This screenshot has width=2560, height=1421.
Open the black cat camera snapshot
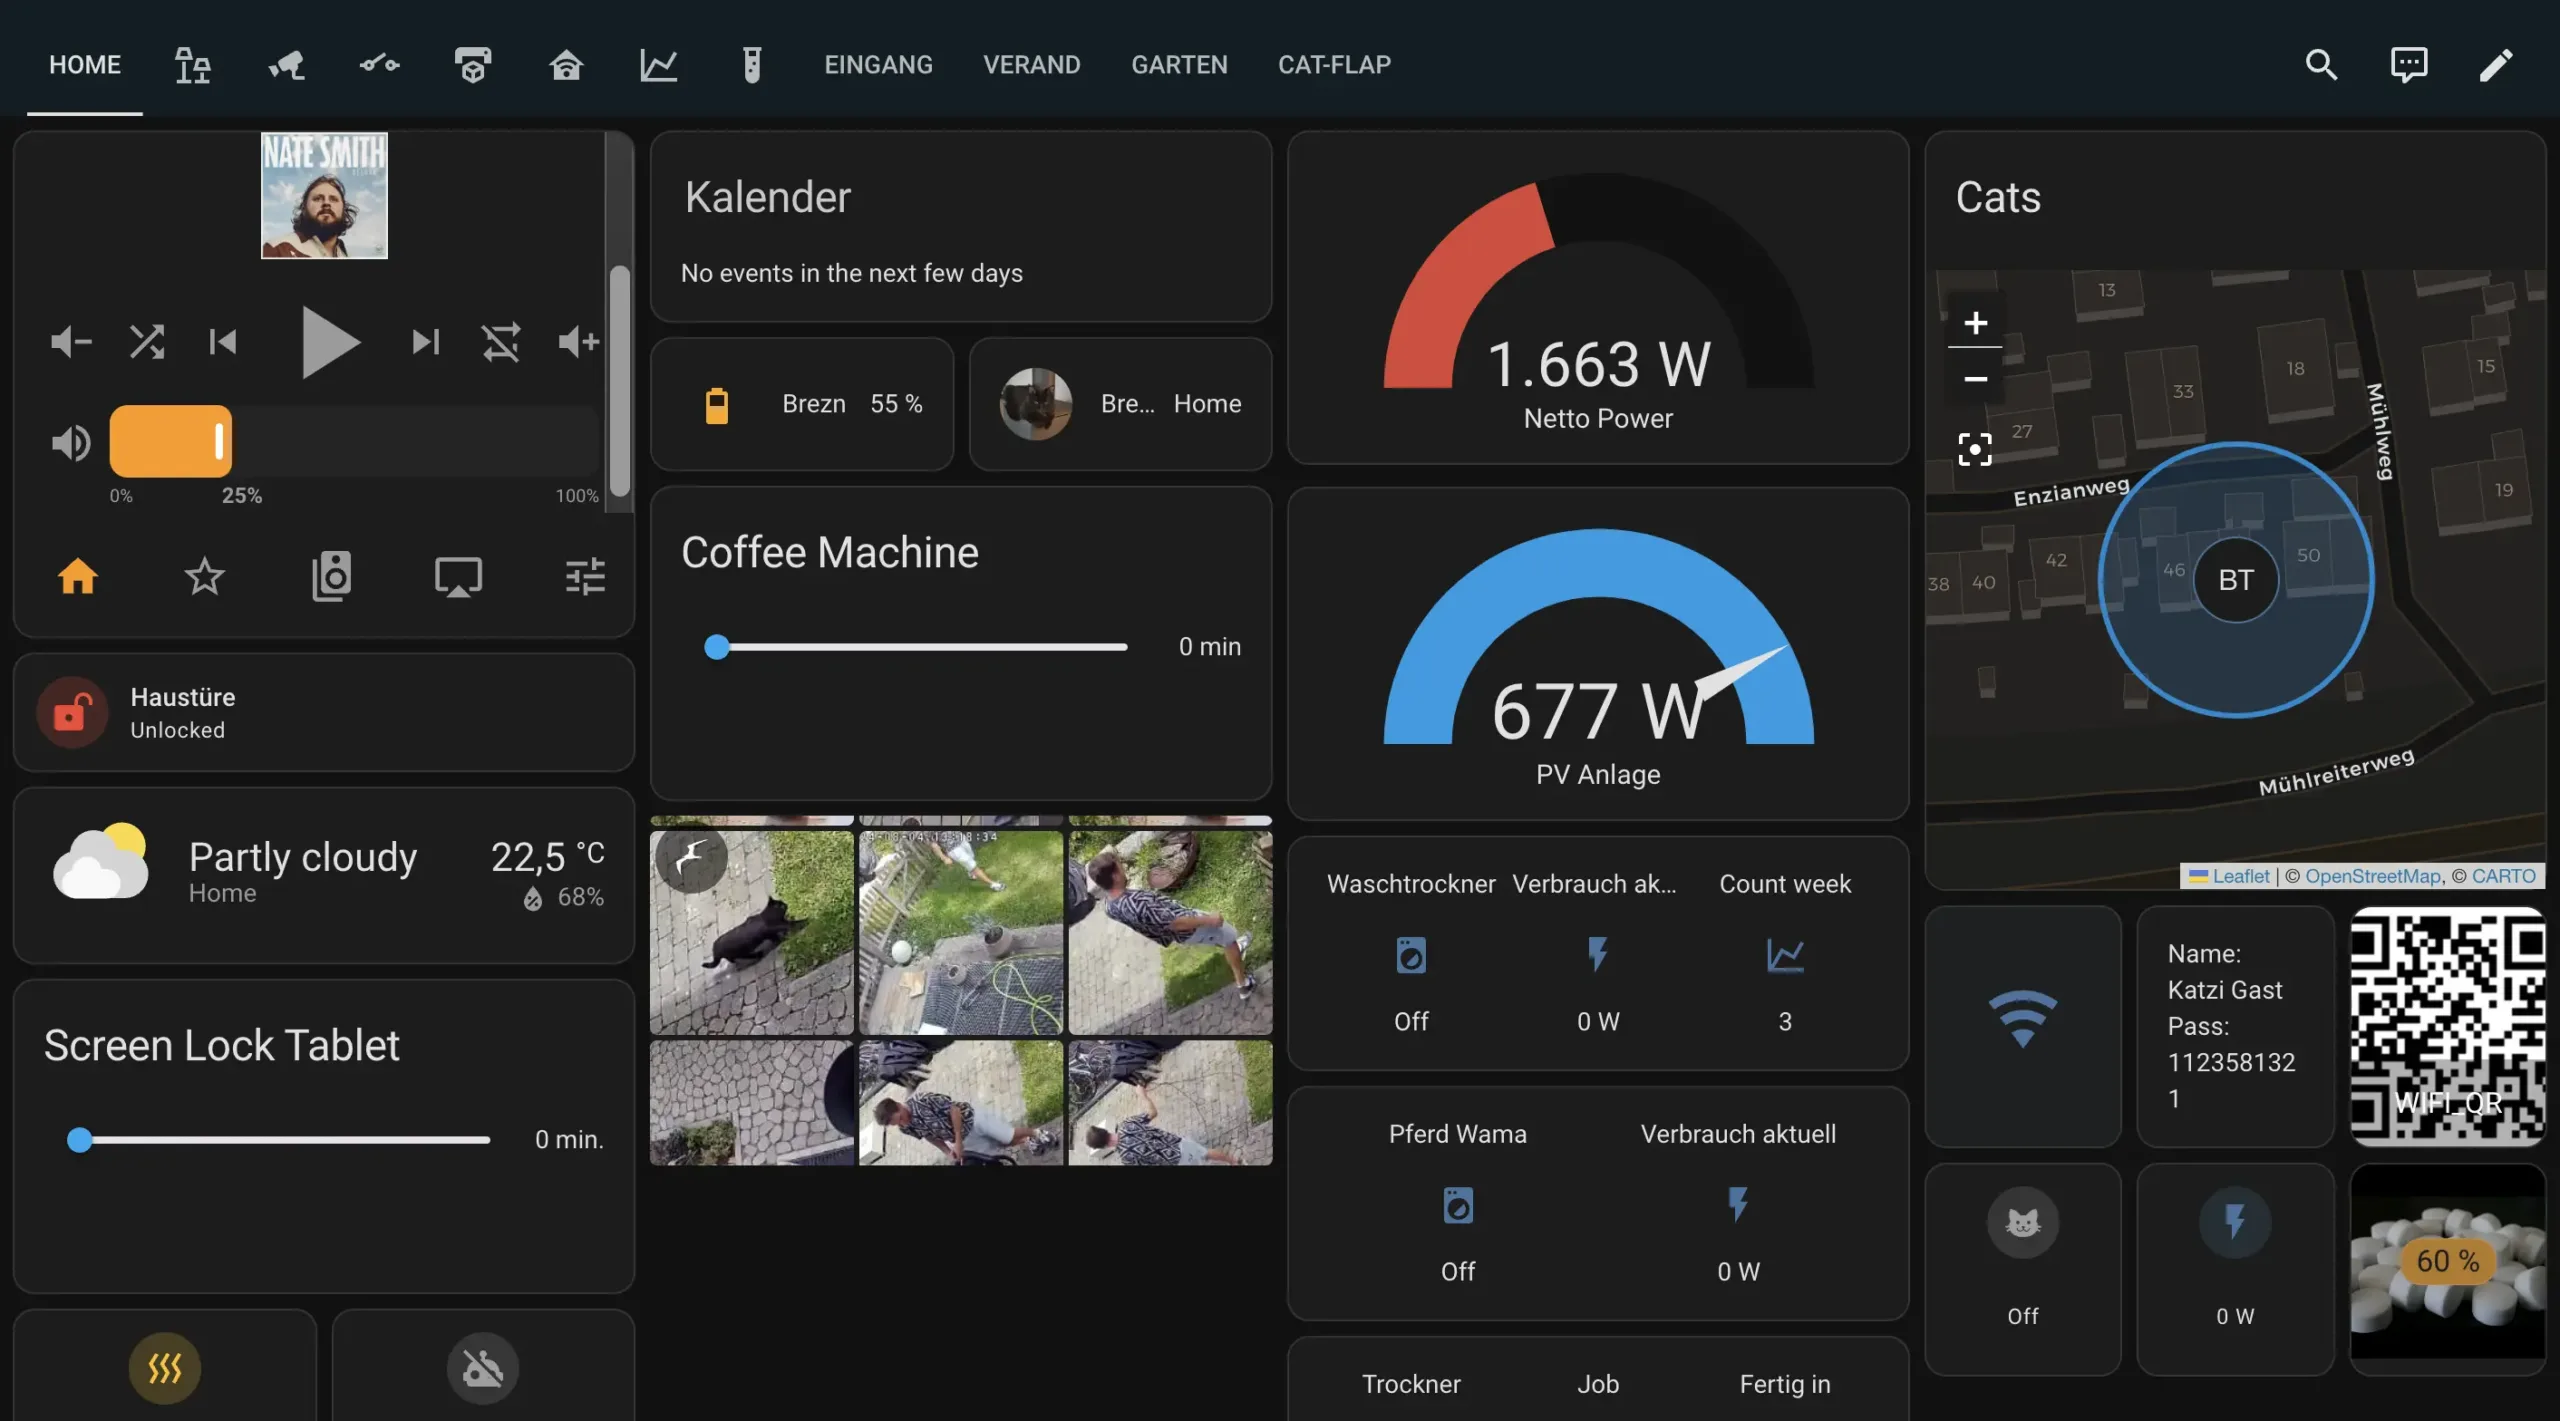click(x=752, y=932)
